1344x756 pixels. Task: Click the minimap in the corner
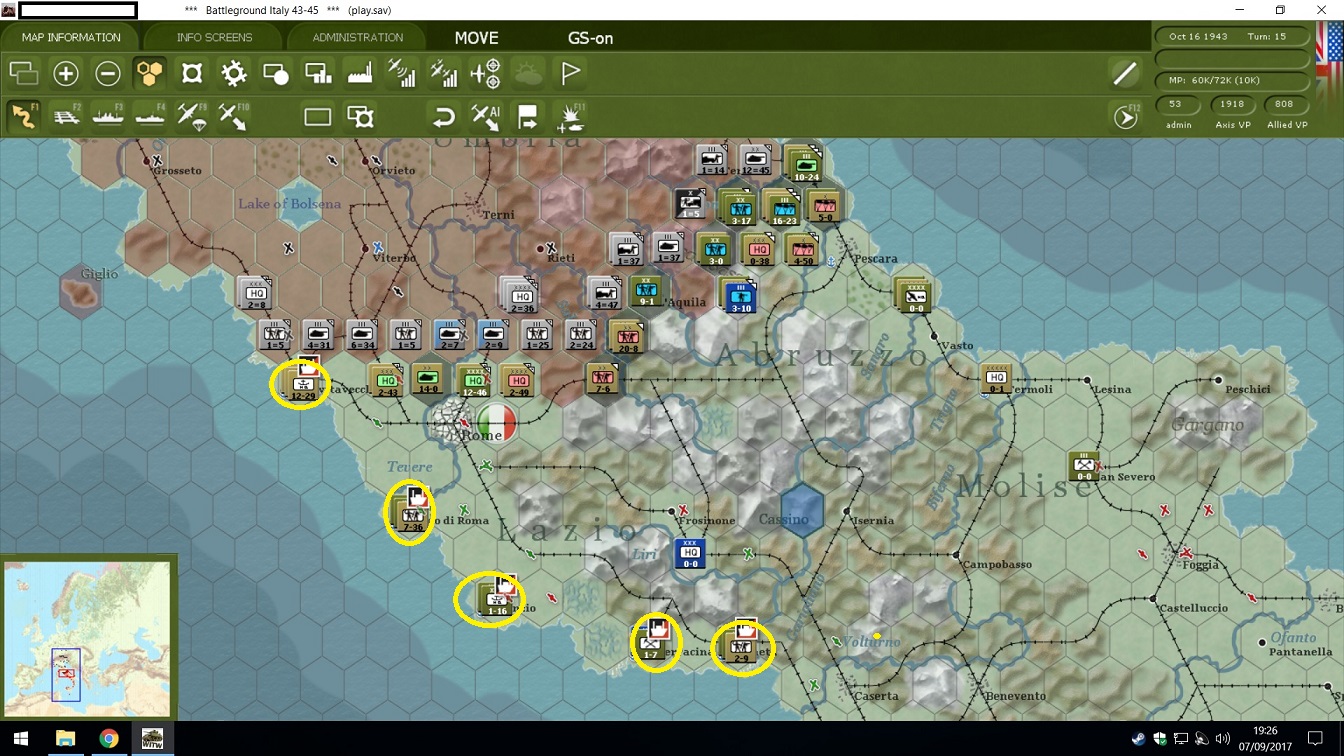tap(87, 638)
